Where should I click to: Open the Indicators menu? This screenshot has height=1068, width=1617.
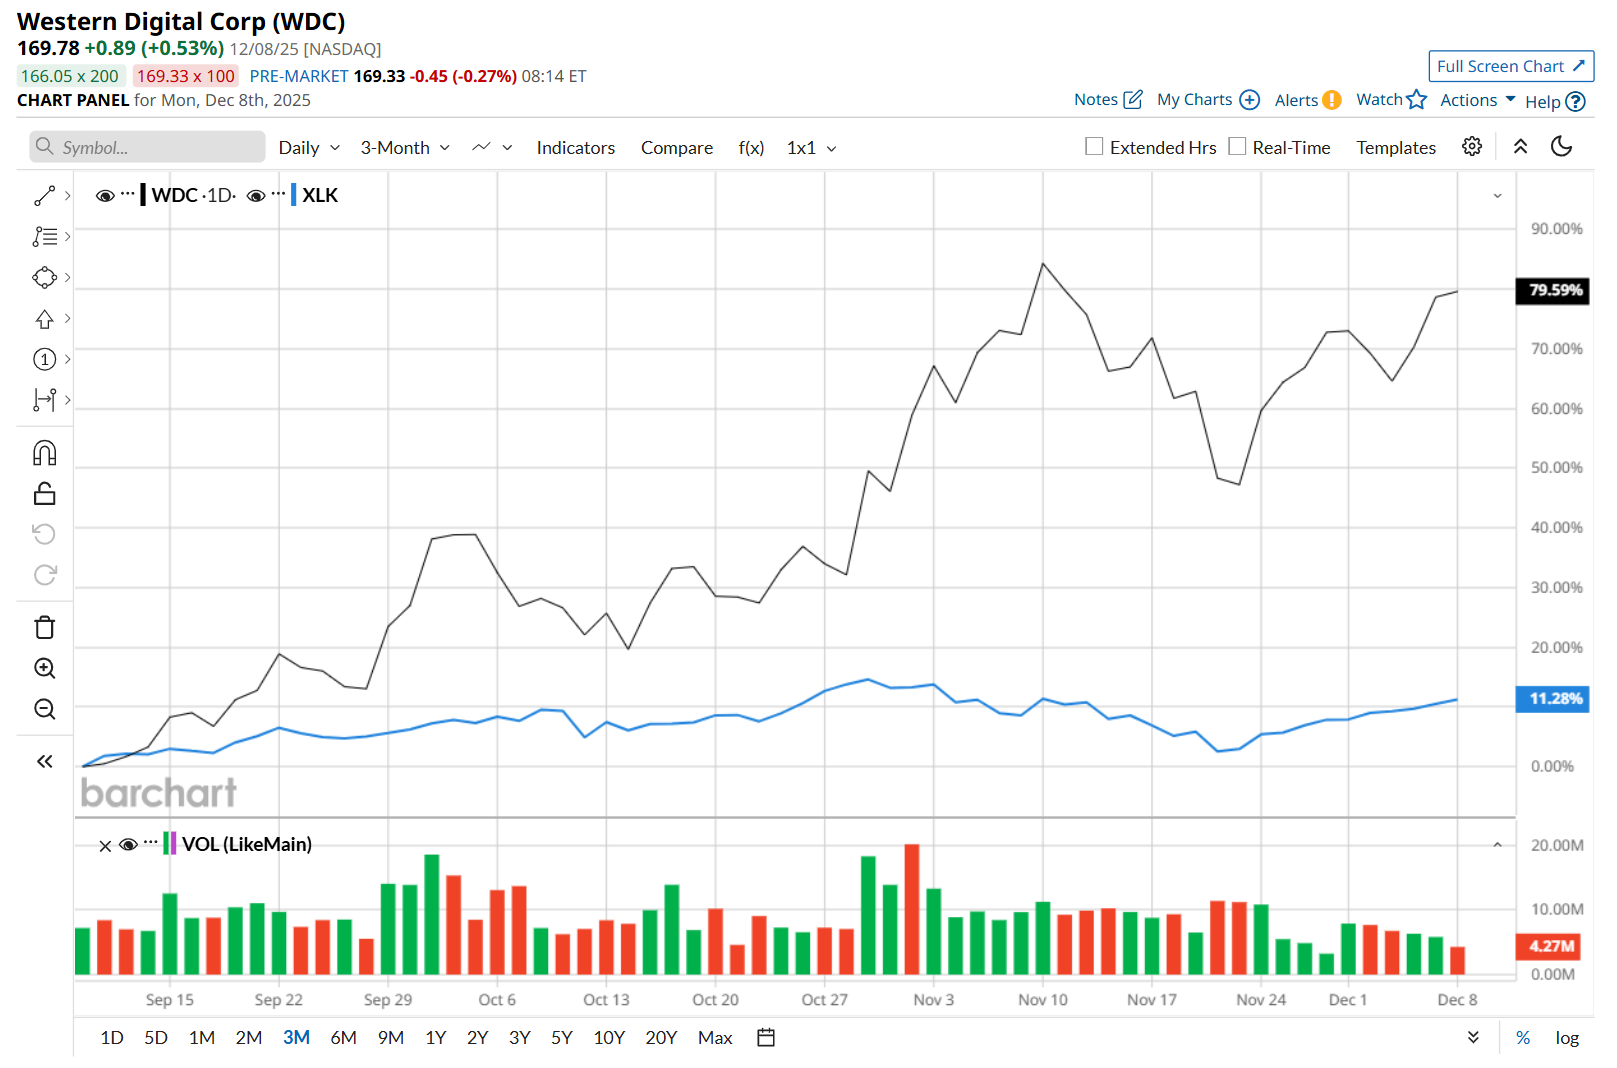tap(576, 148)
